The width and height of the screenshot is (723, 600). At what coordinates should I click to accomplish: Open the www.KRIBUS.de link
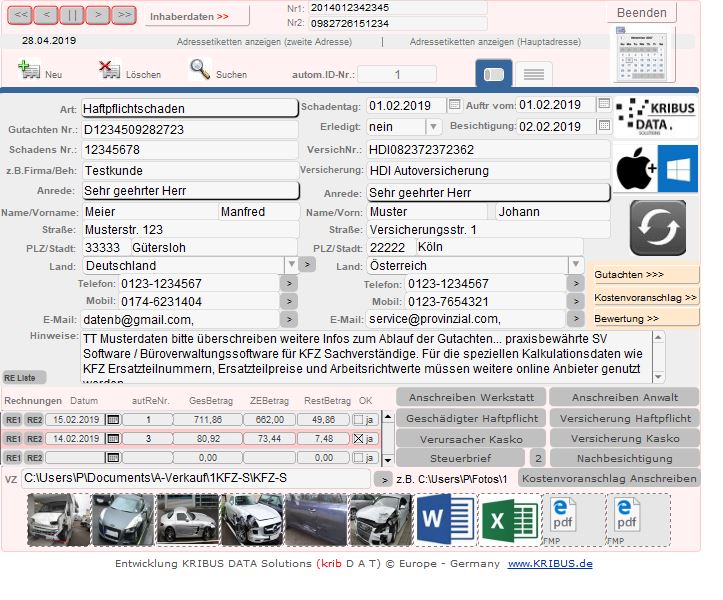550,564
